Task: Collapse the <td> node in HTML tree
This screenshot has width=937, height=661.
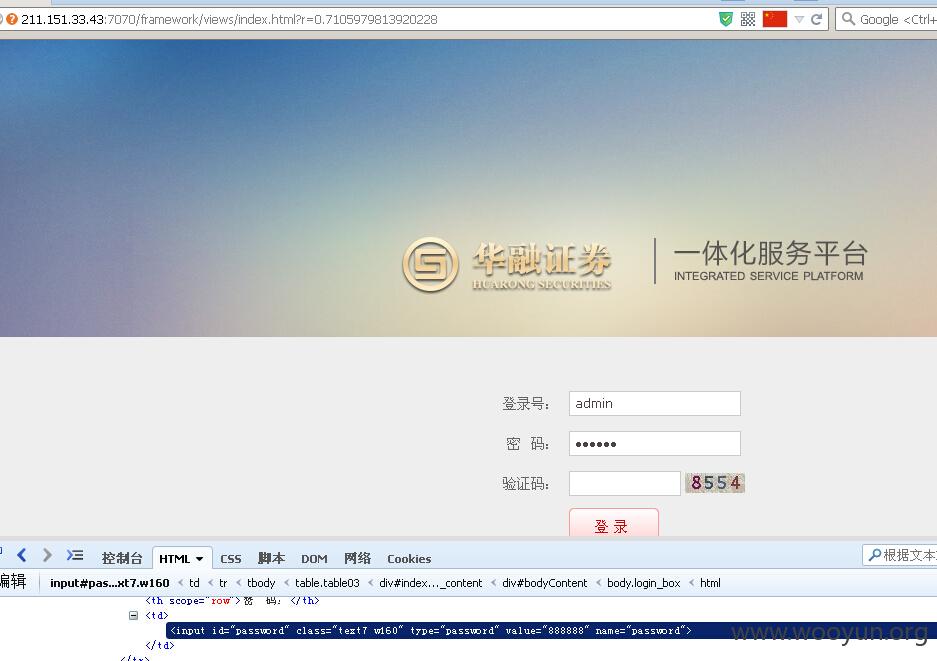Action: point(133,615)
